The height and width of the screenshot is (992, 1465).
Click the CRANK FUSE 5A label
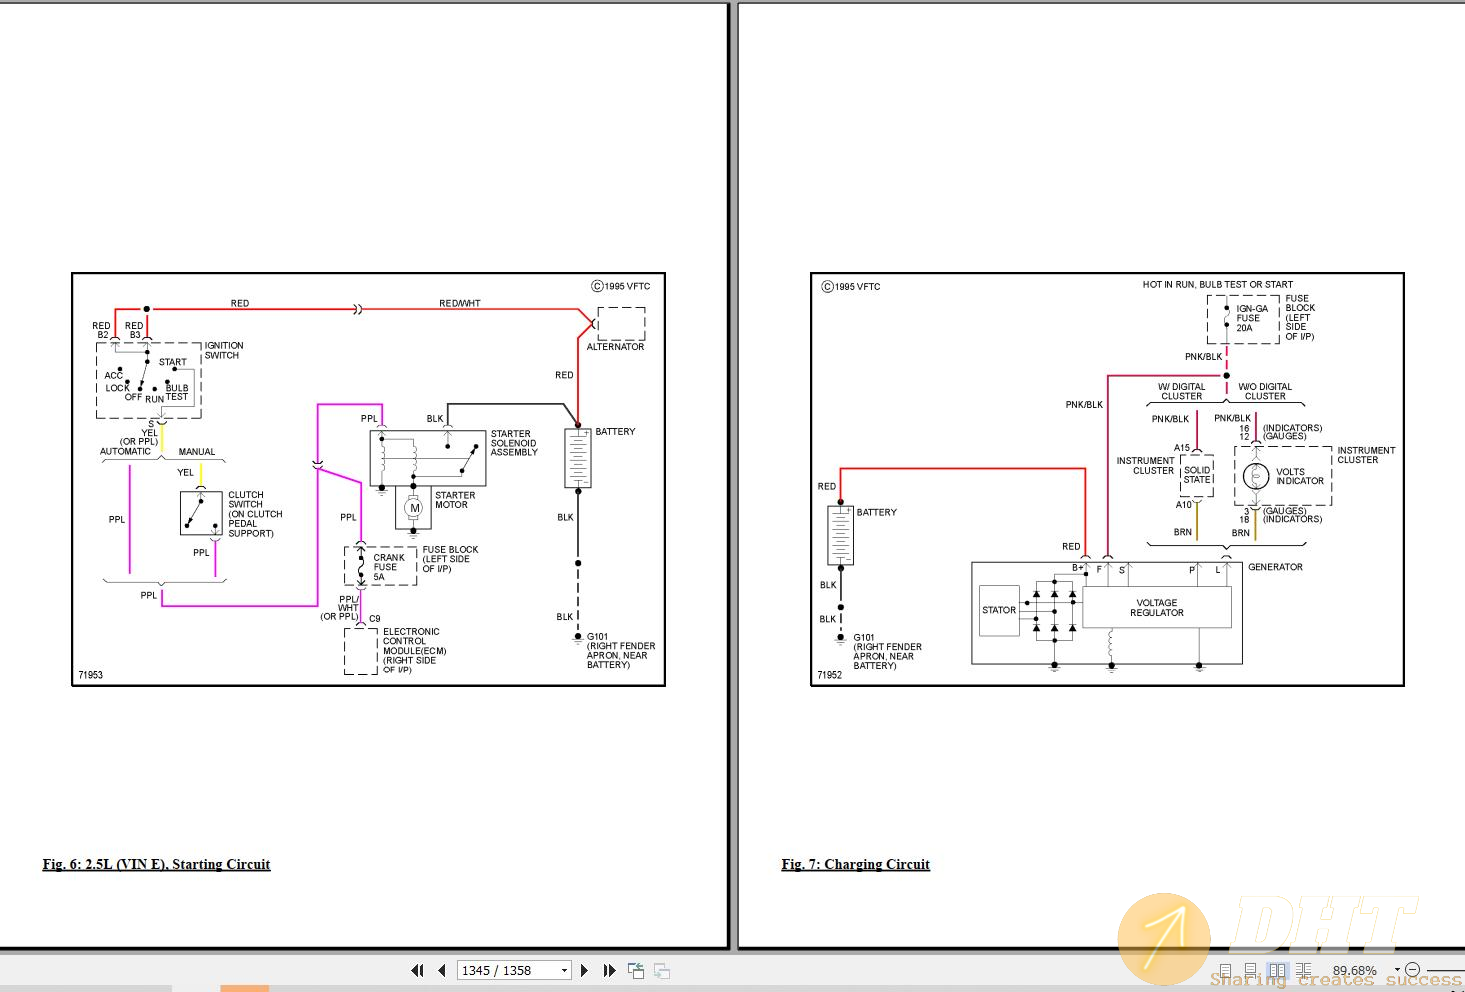[388, 567]
